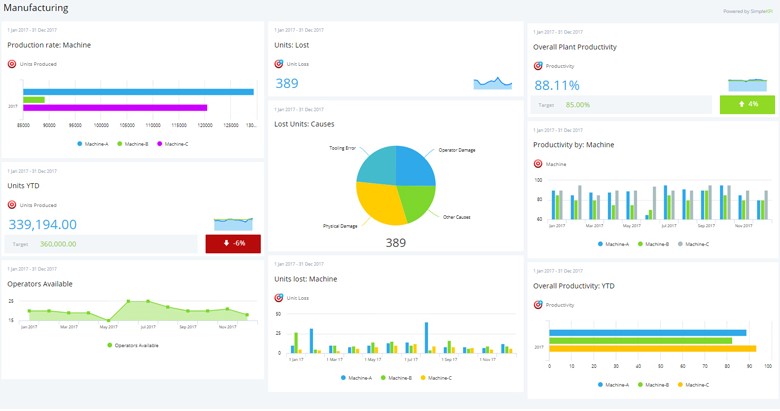This screenshot has height=411, width=780.
Task: Toggle Machine-A legend in Productivity by: Machine chart
Action: (x=613, y=244)
